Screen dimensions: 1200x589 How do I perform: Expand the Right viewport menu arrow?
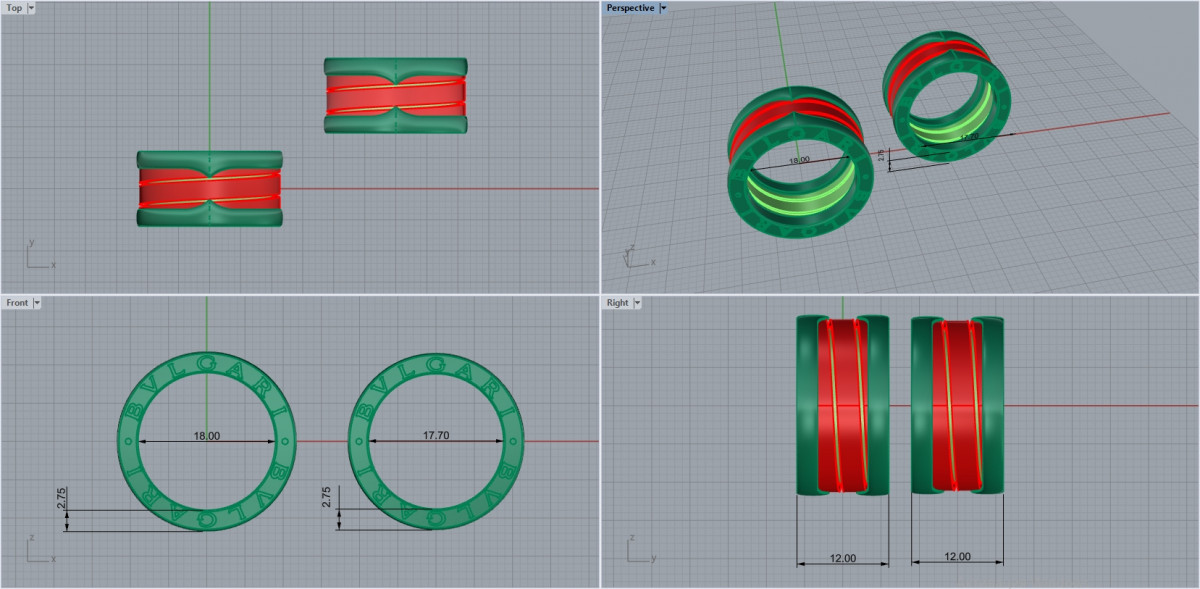(x=637, y=302)
